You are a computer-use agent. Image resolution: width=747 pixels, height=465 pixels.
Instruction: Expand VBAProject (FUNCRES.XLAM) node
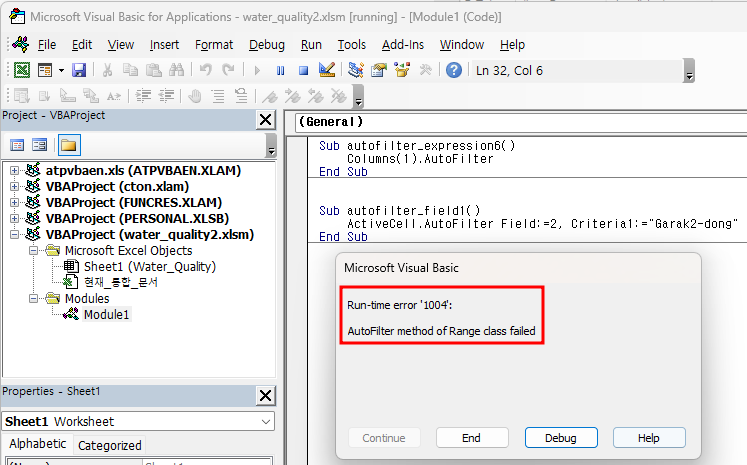[x=14, y=202]
